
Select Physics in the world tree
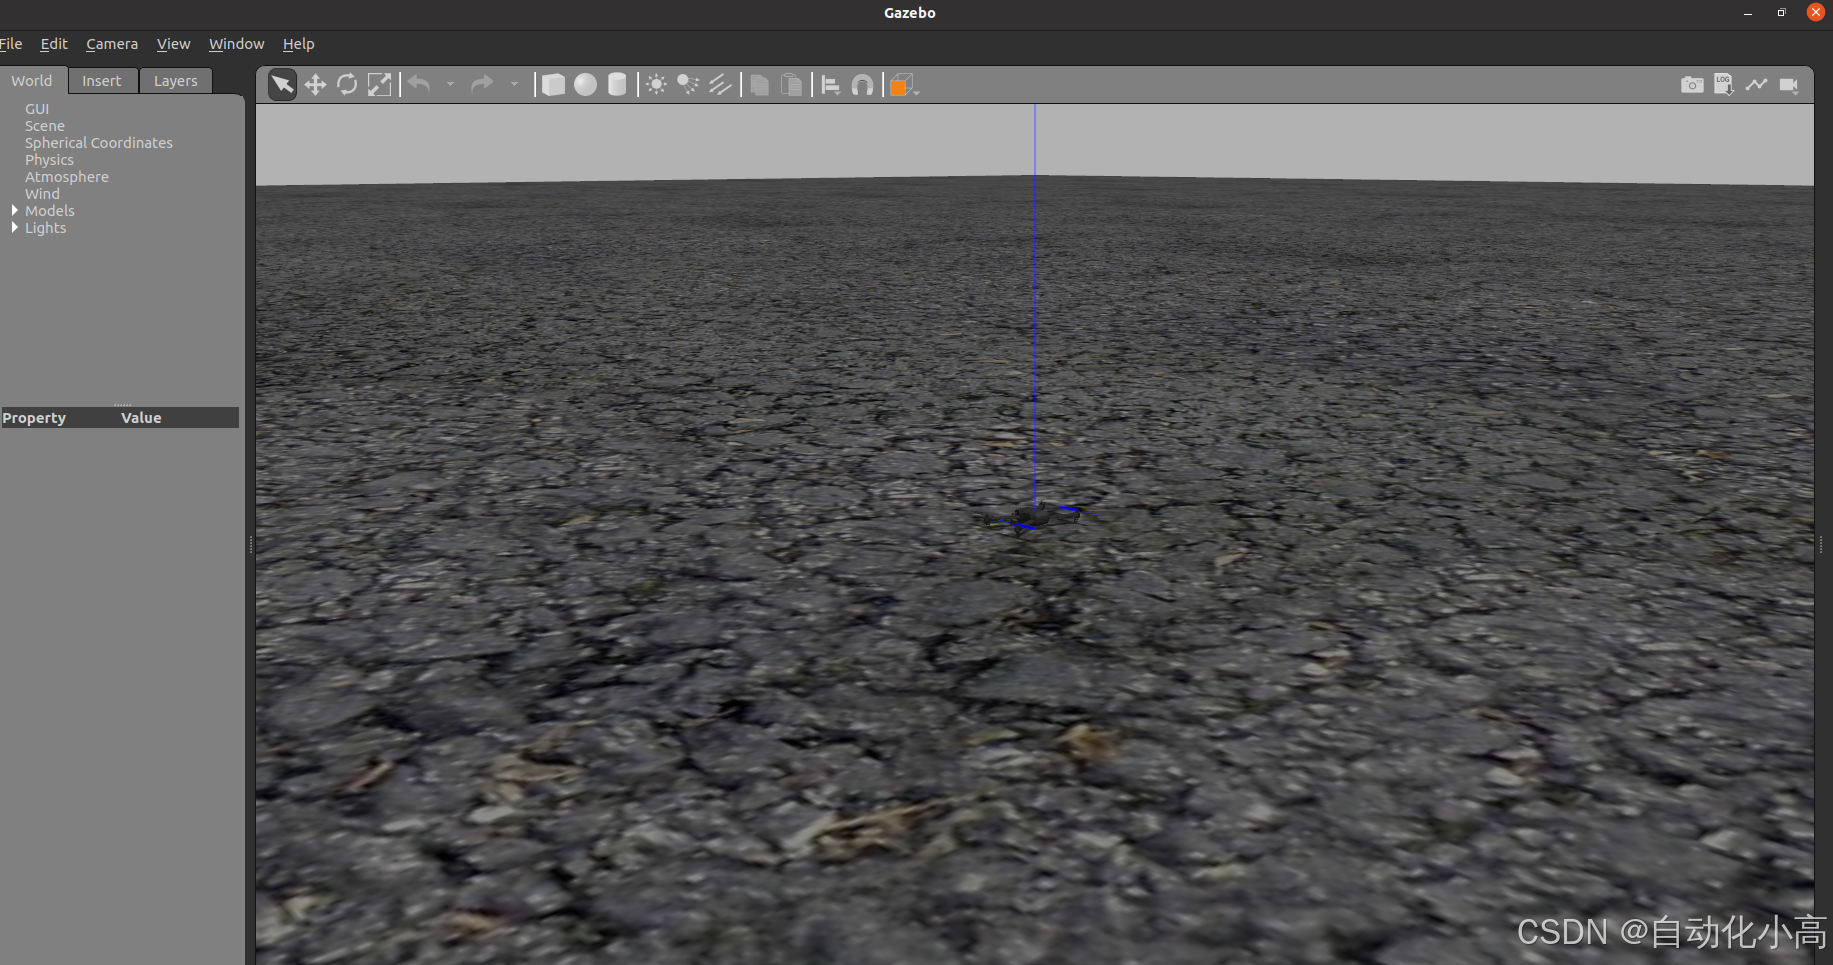click(x=50, y=160)
